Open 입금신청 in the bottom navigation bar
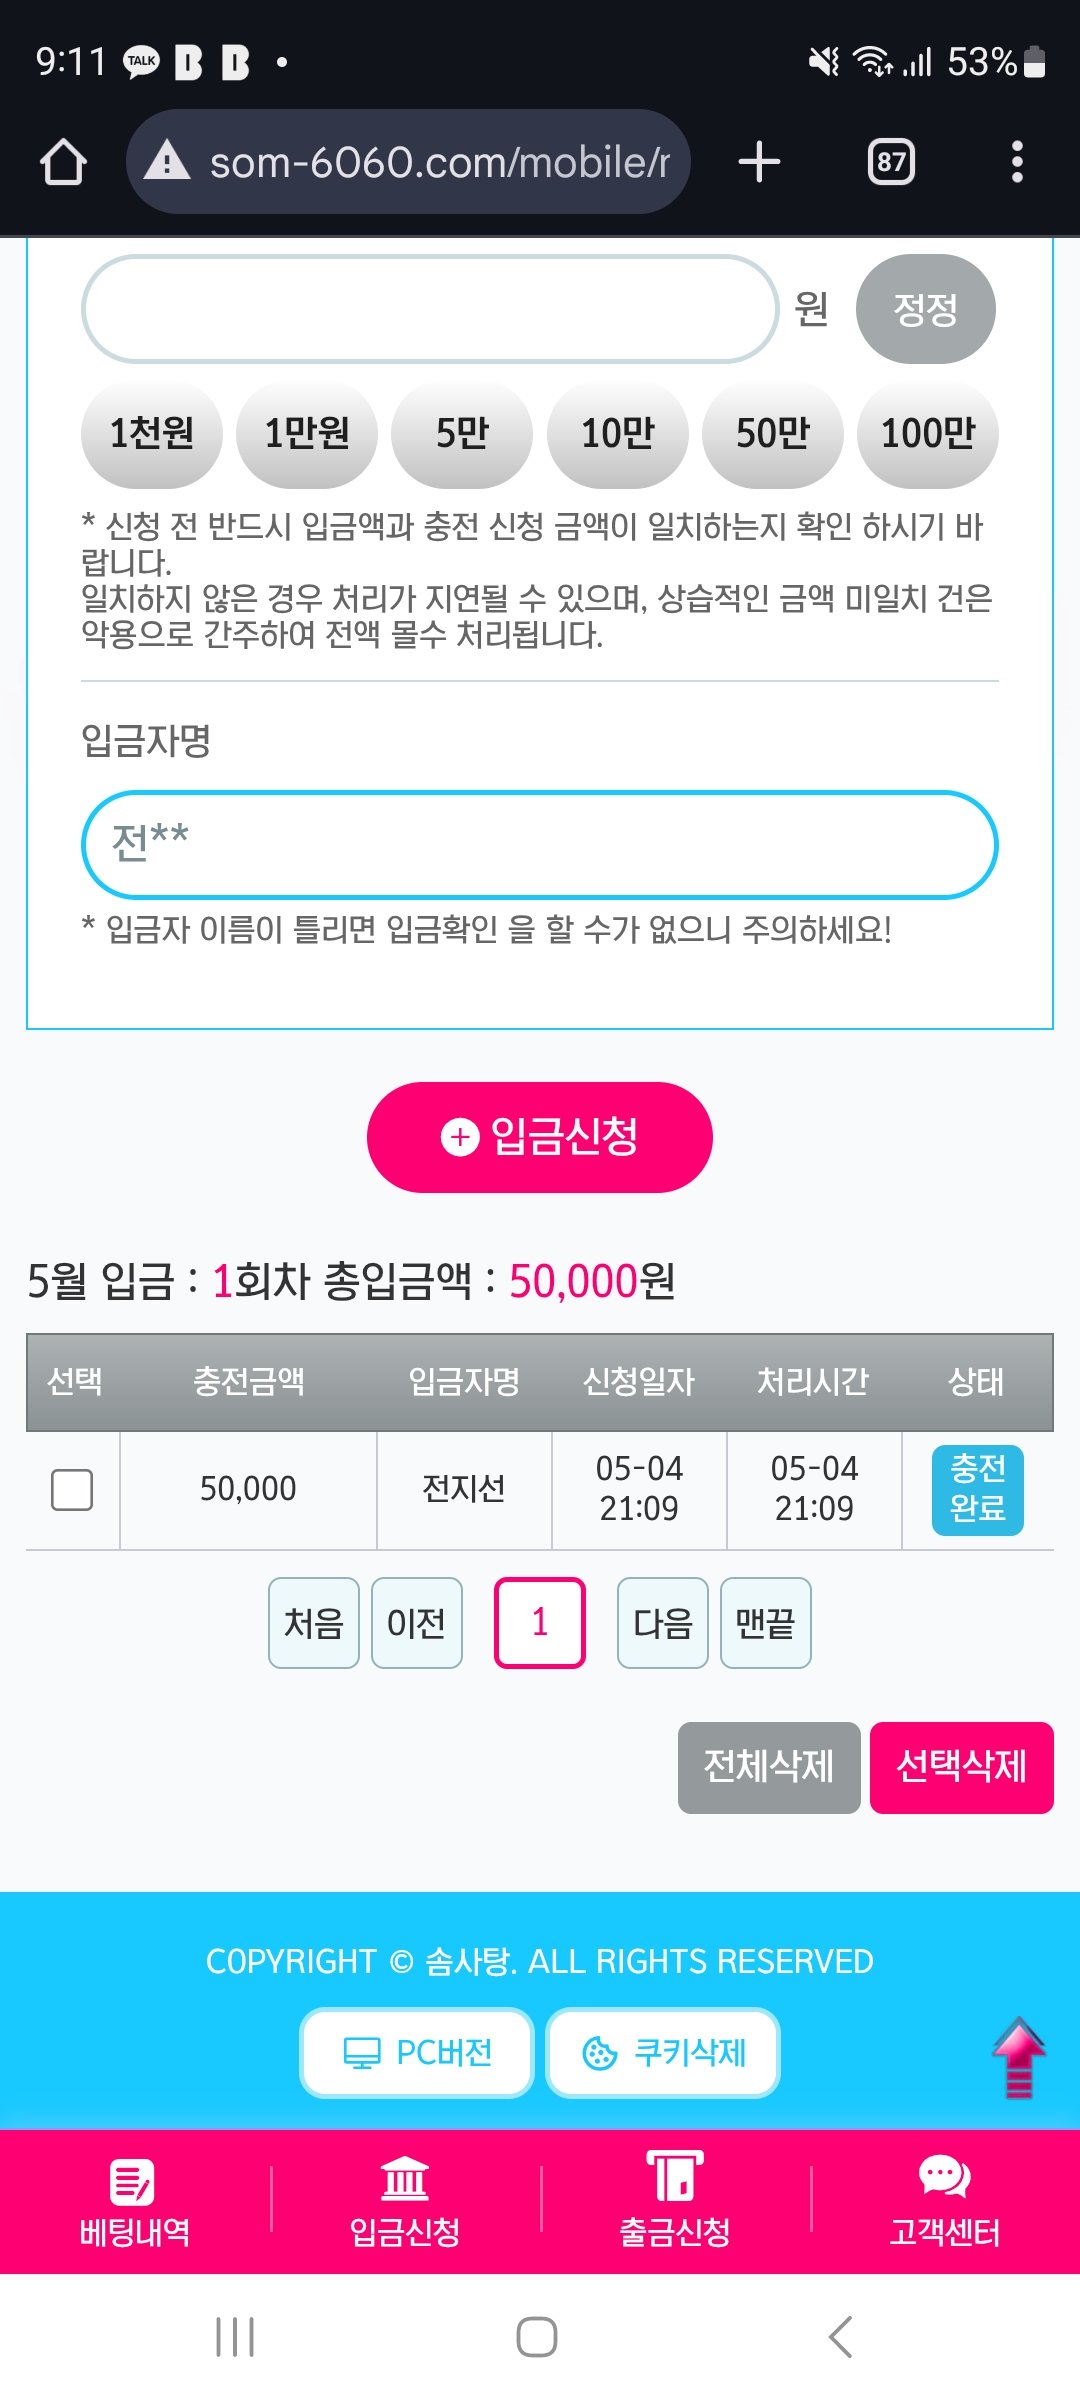Viewport: 1080px width, 2400px height. tap(405, 2202)
